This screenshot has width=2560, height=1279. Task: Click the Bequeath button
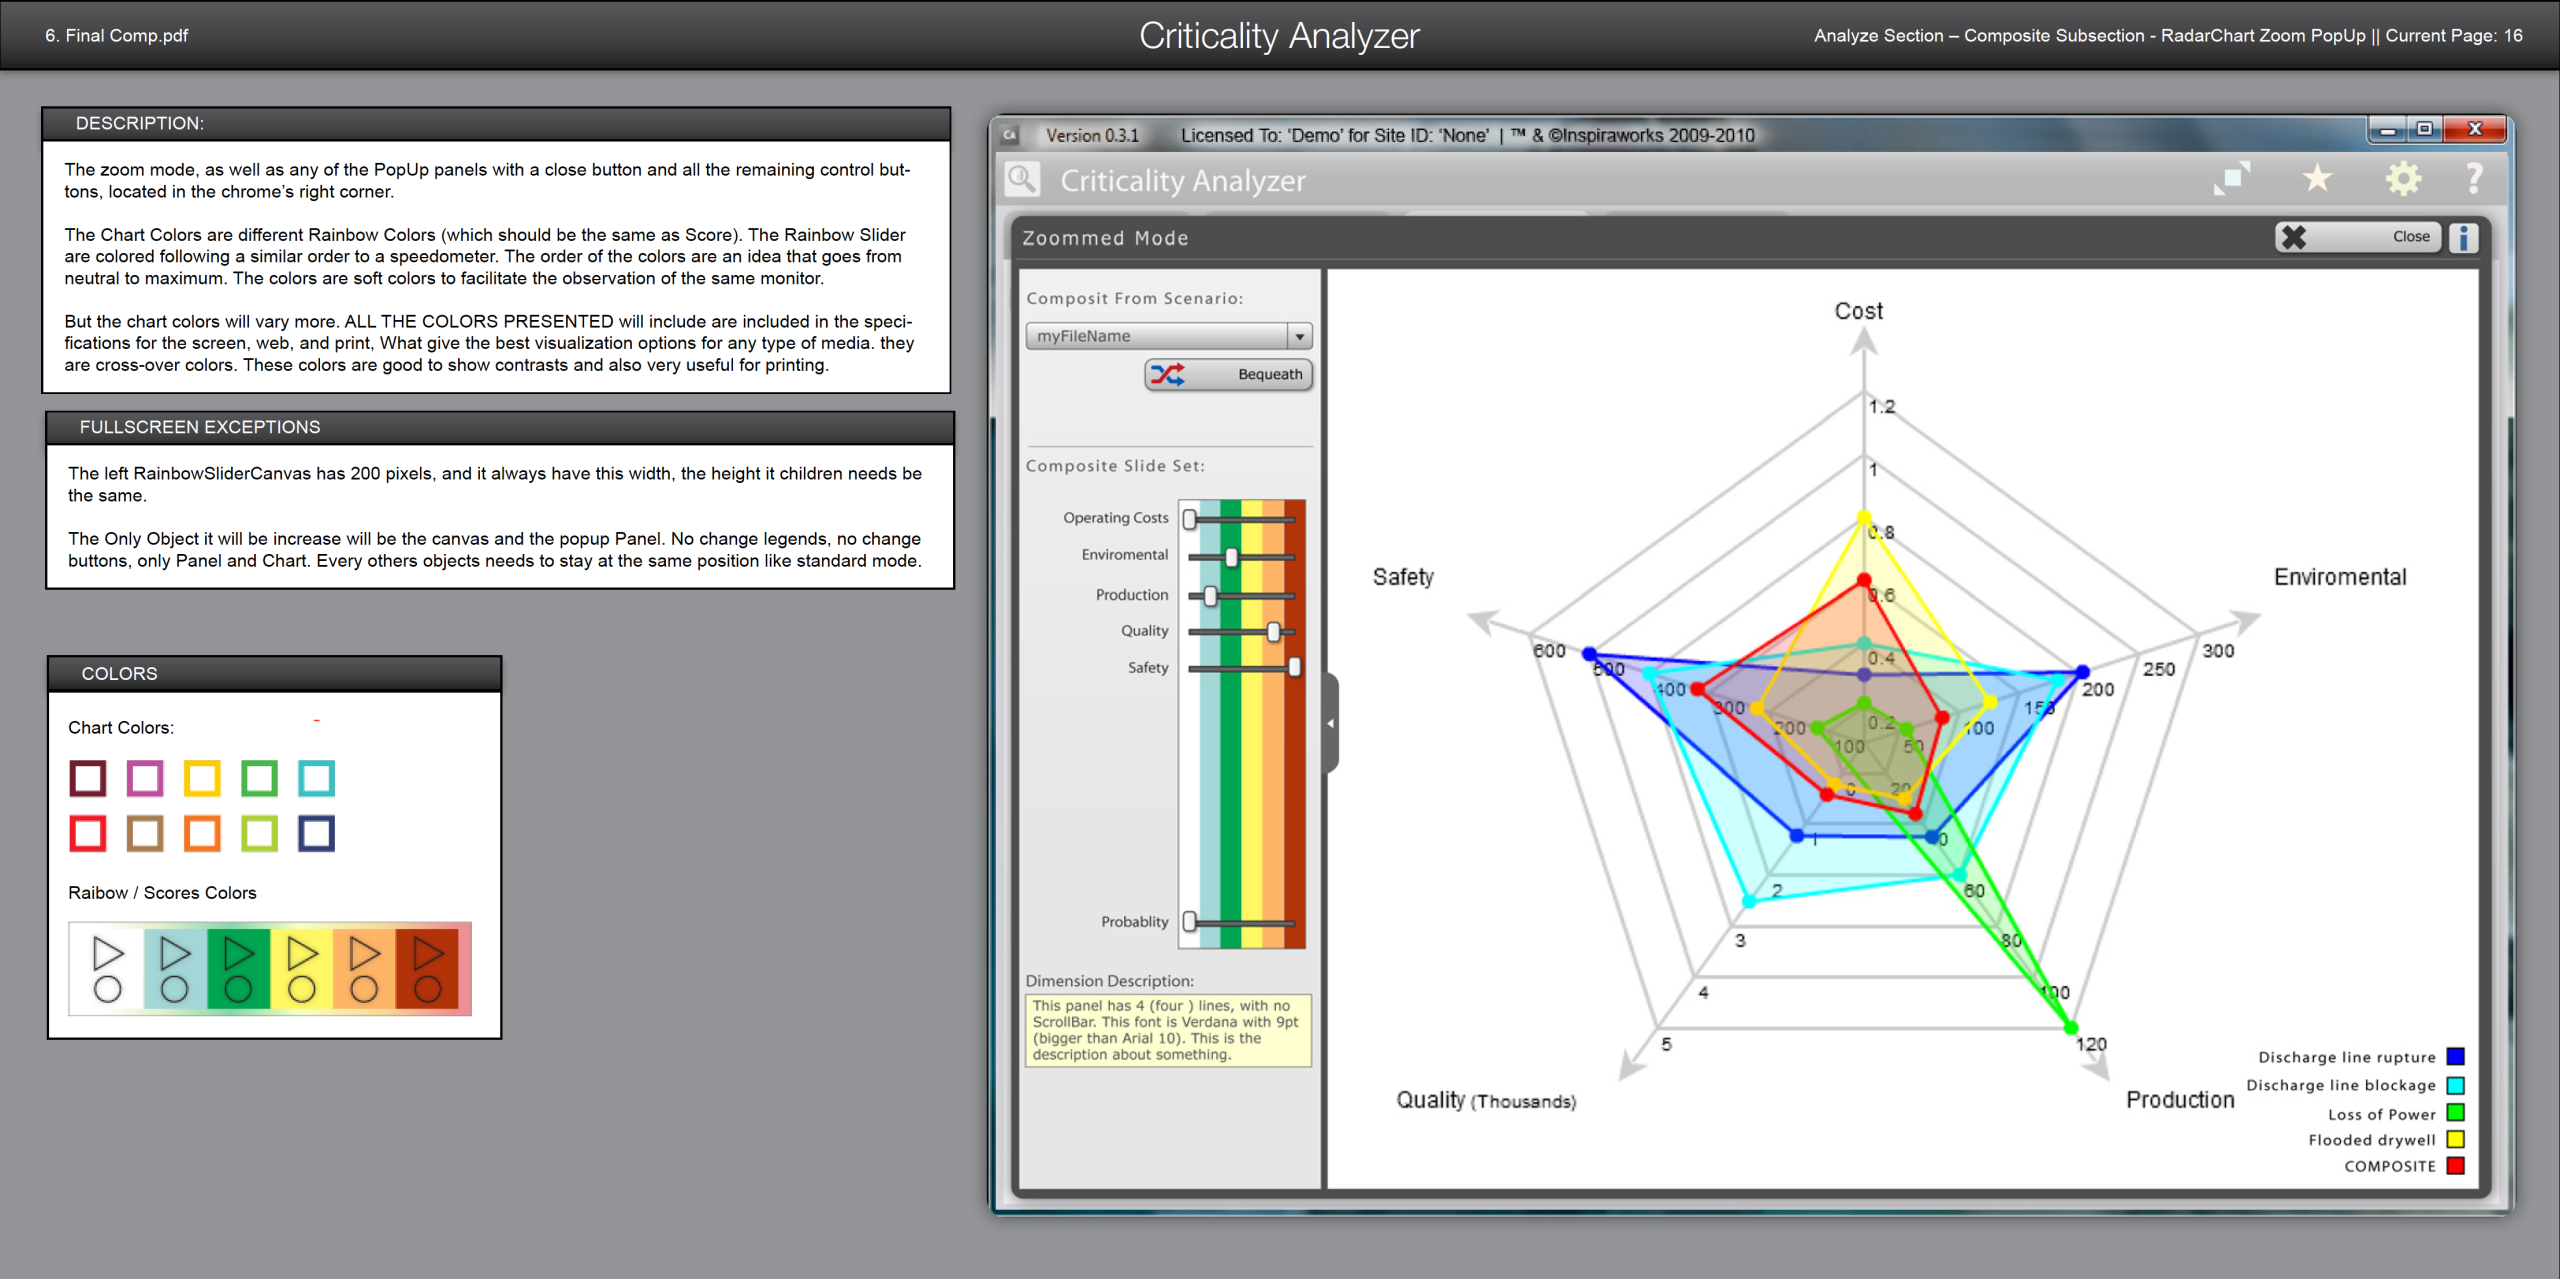click(x=1228, y=374)
